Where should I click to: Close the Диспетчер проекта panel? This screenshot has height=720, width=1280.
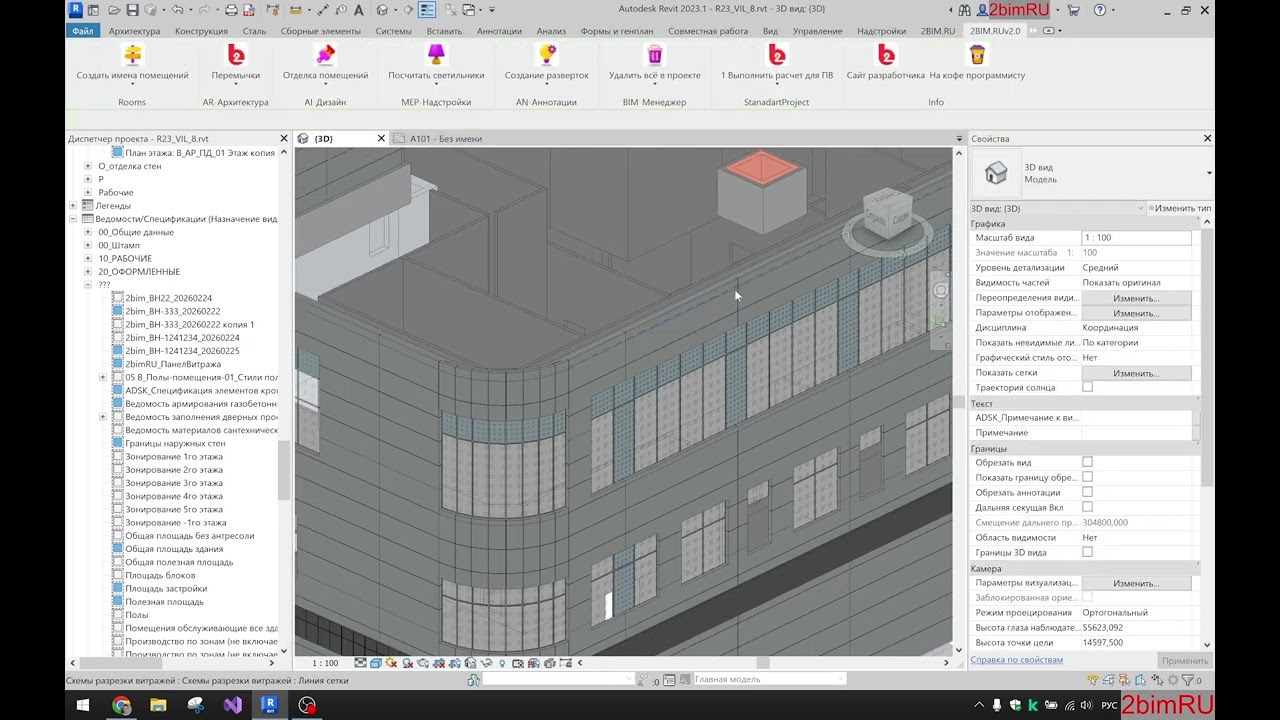[284, 139]
